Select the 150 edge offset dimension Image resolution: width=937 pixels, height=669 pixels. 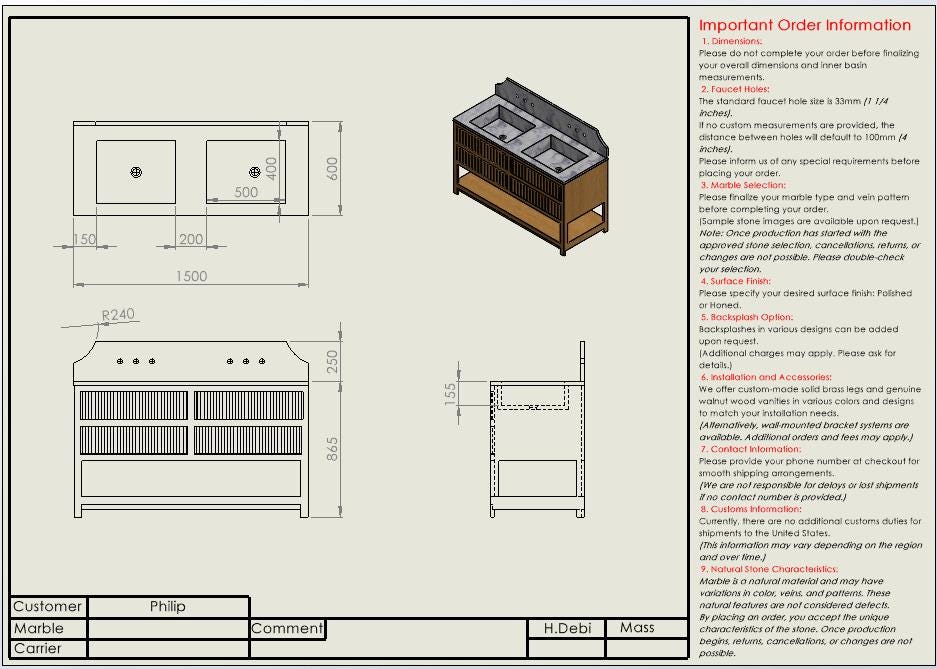(85, 239)
